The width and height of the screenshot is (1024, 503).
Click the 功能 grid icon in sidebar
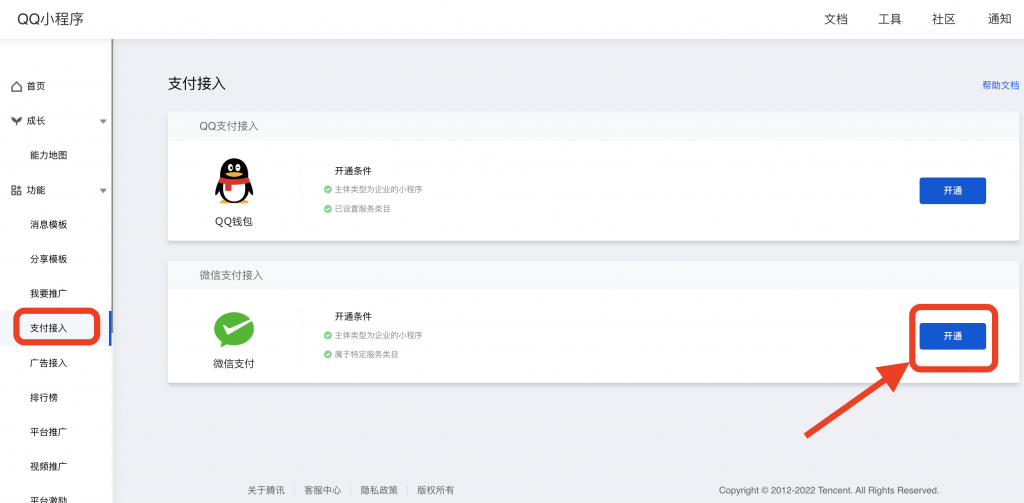(x=16, y=190)
